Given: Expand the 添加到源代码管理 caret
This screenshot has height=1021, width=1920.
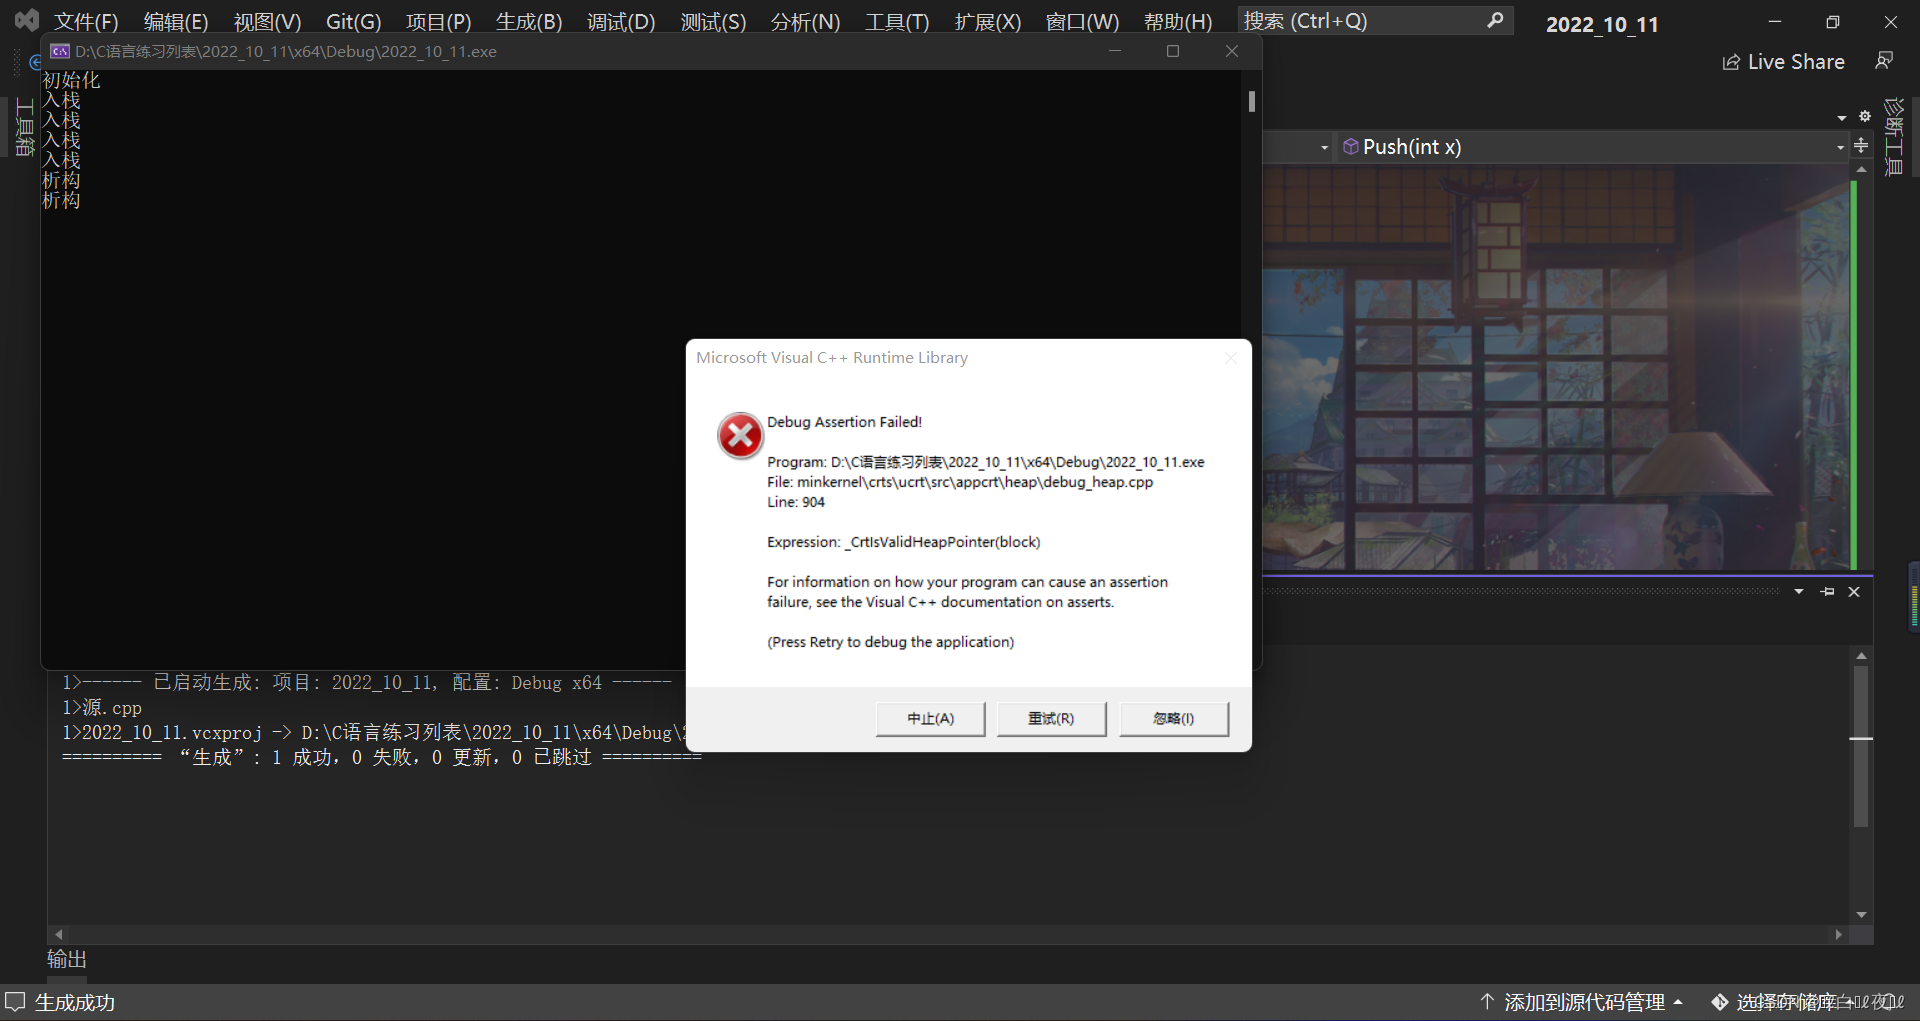Looking at the screenshot, I should [1679, 1001].
